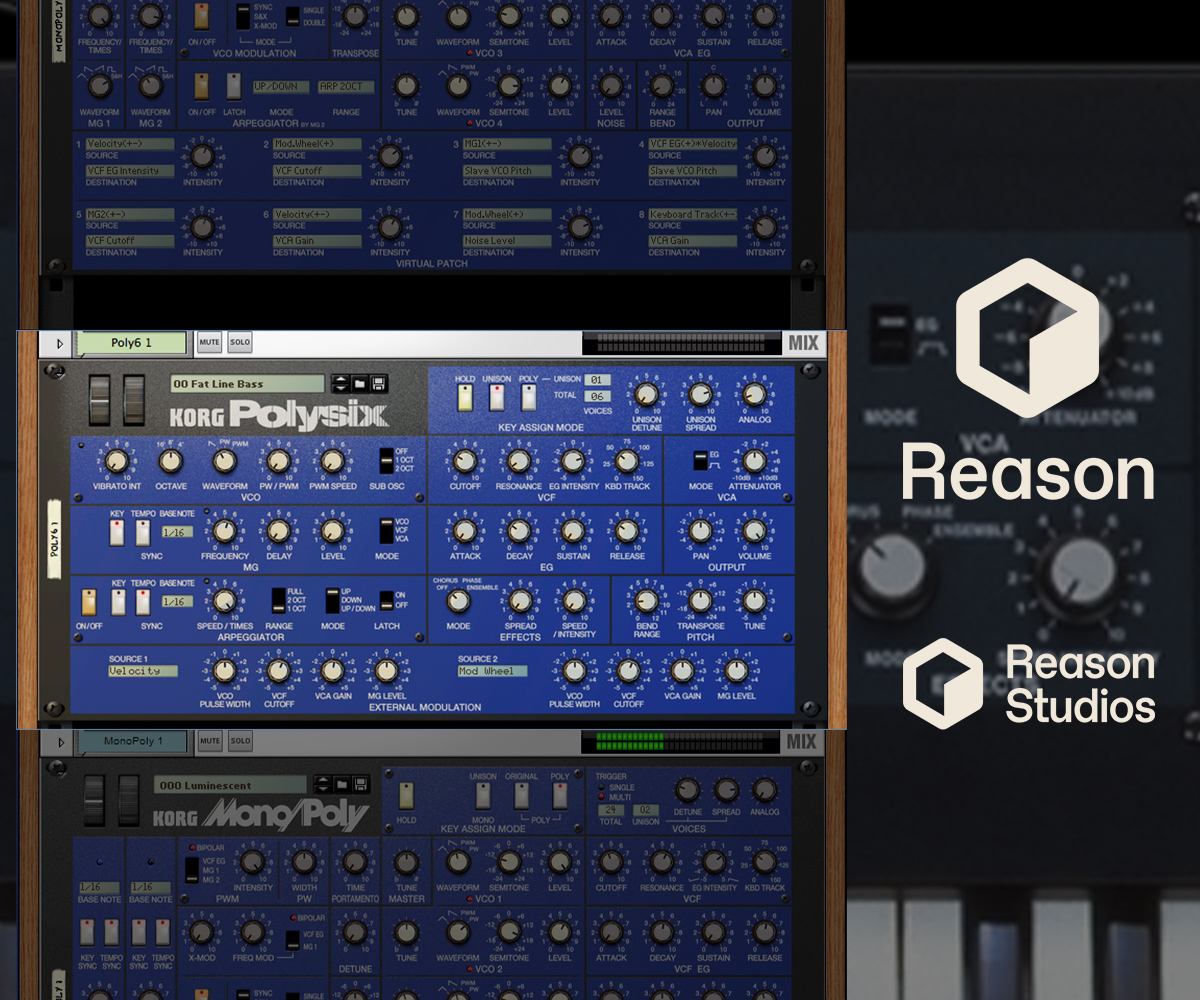Image resolution: width=1200 pixels, height=1000 pixels.
Task: Step Polysix patch with up/down arrows
Action: click(x=340, y=384)
